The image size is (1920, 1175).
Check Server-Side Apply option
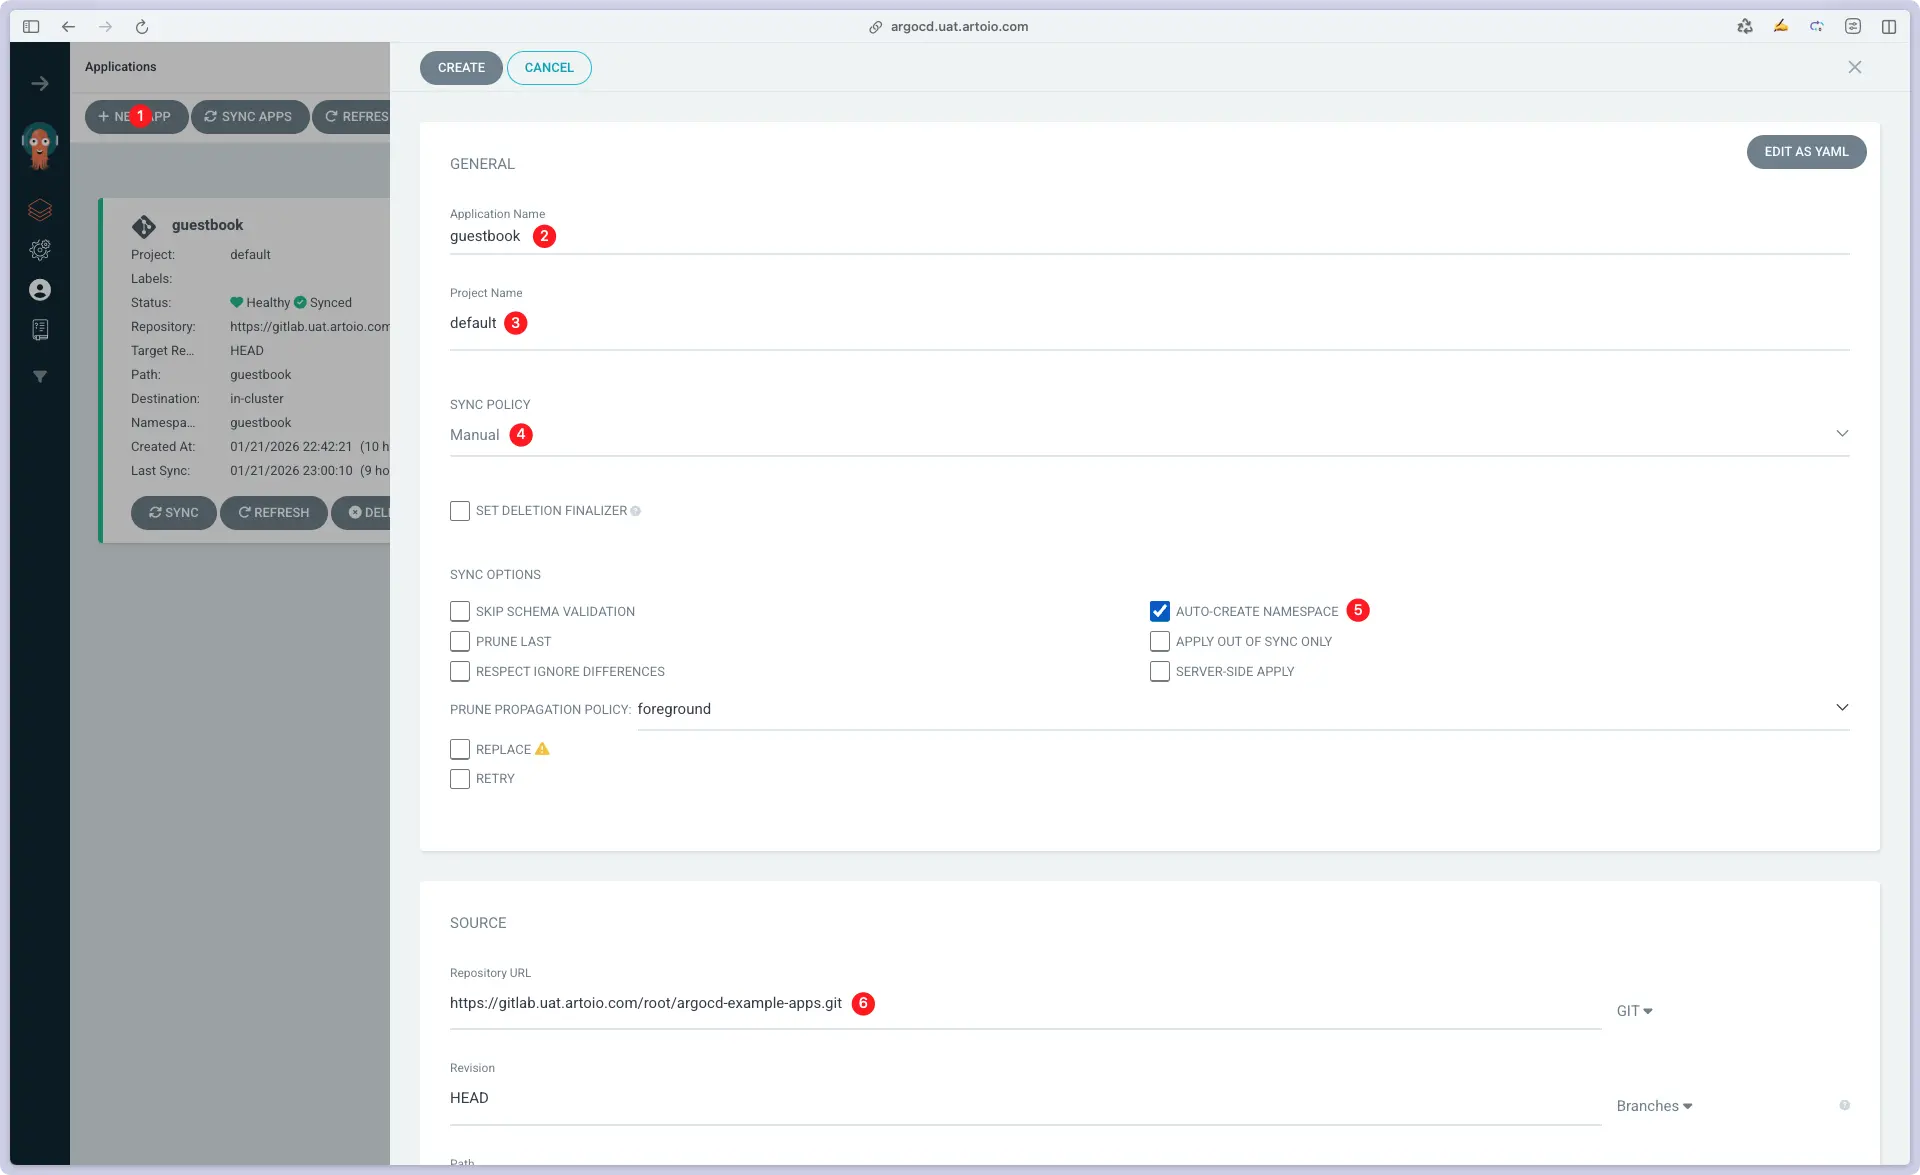[1160, 671]
